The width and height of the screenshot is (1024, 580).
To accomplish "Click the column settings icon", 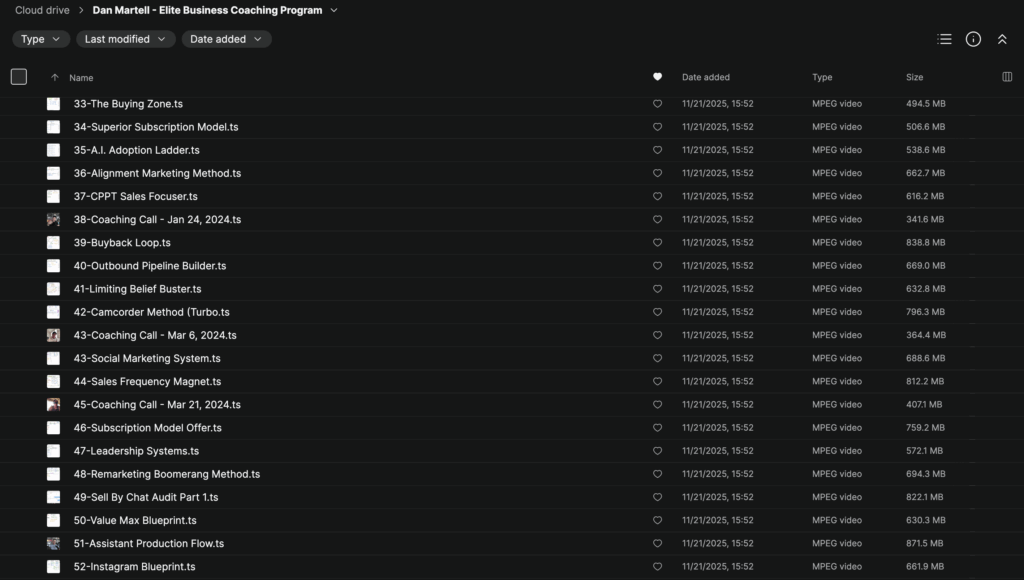I will (1007, 77).
